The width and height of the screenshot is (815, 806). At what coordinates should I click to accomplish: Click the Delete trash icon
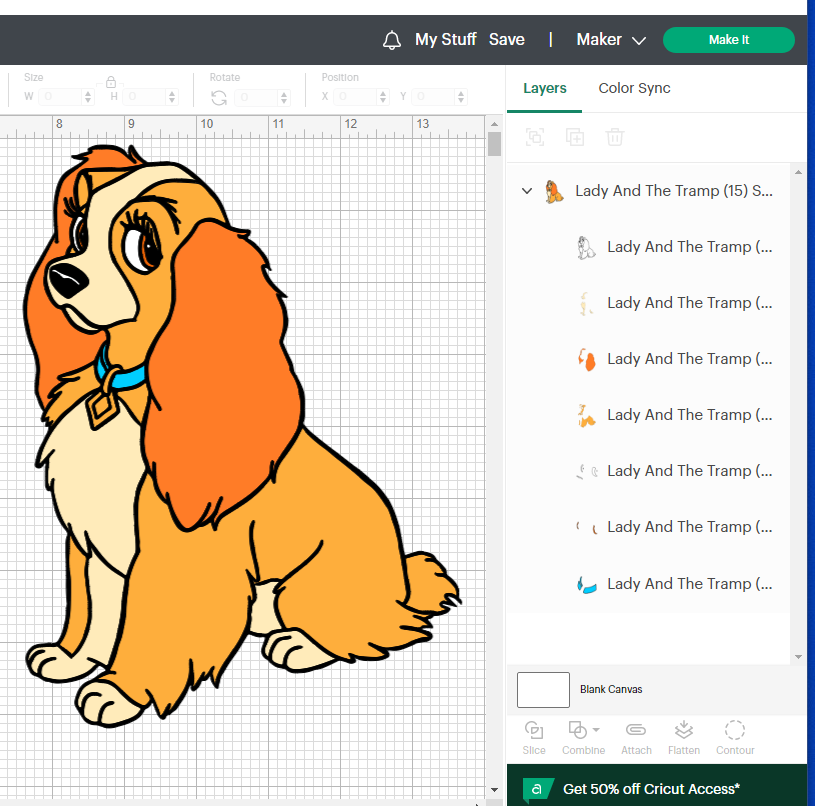614,137
